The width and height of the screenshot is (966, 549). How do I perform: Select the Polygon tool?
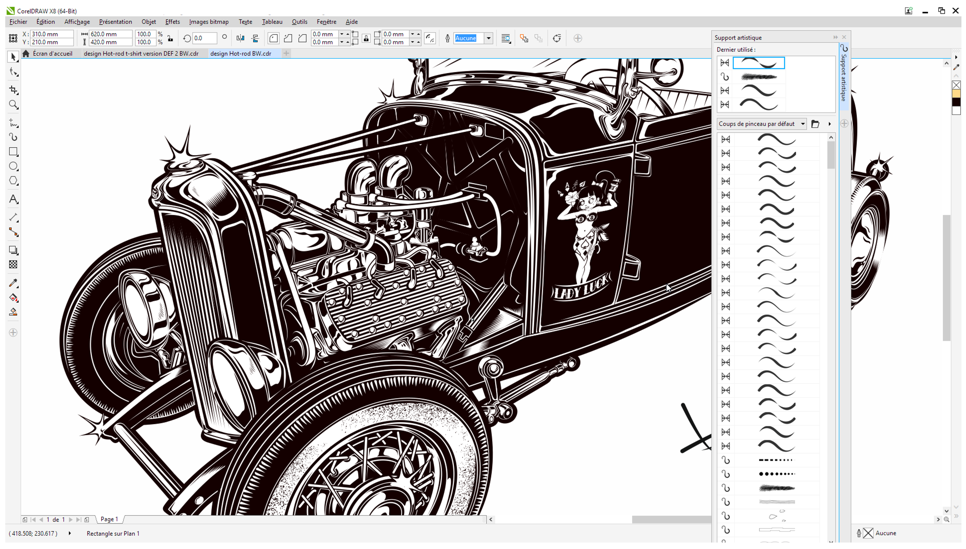(x=14, y=181)
